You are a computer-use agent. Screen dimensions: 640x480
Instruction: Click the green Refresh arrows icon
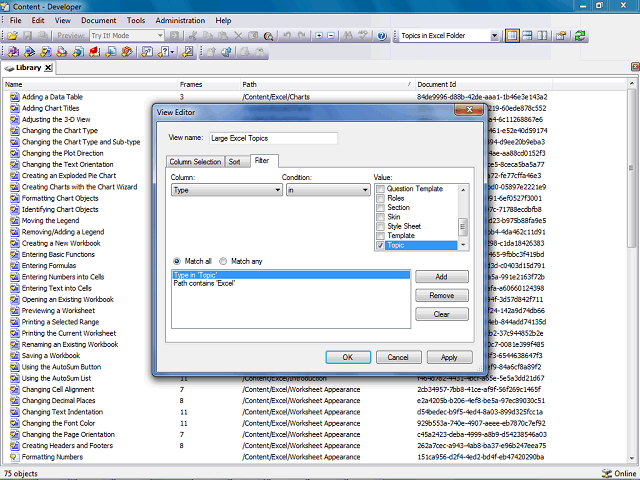(580, 36)
